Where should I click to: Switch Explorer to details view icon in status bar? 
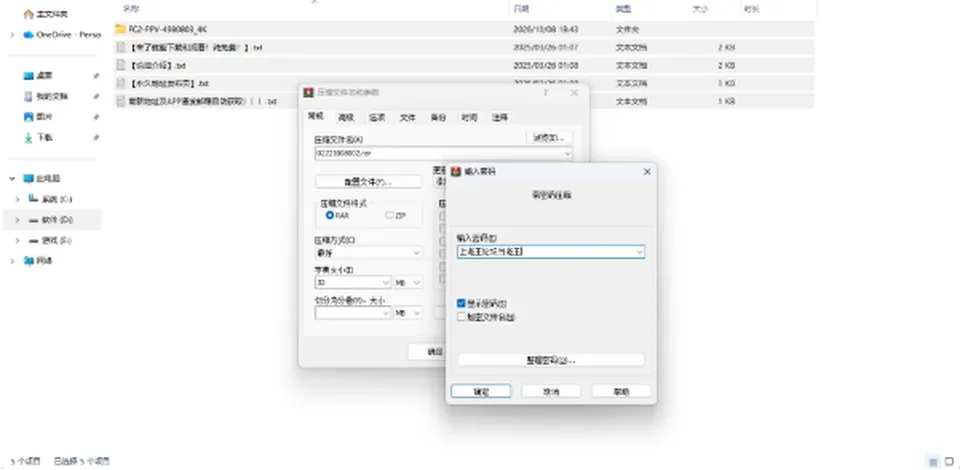coord(933,461)
